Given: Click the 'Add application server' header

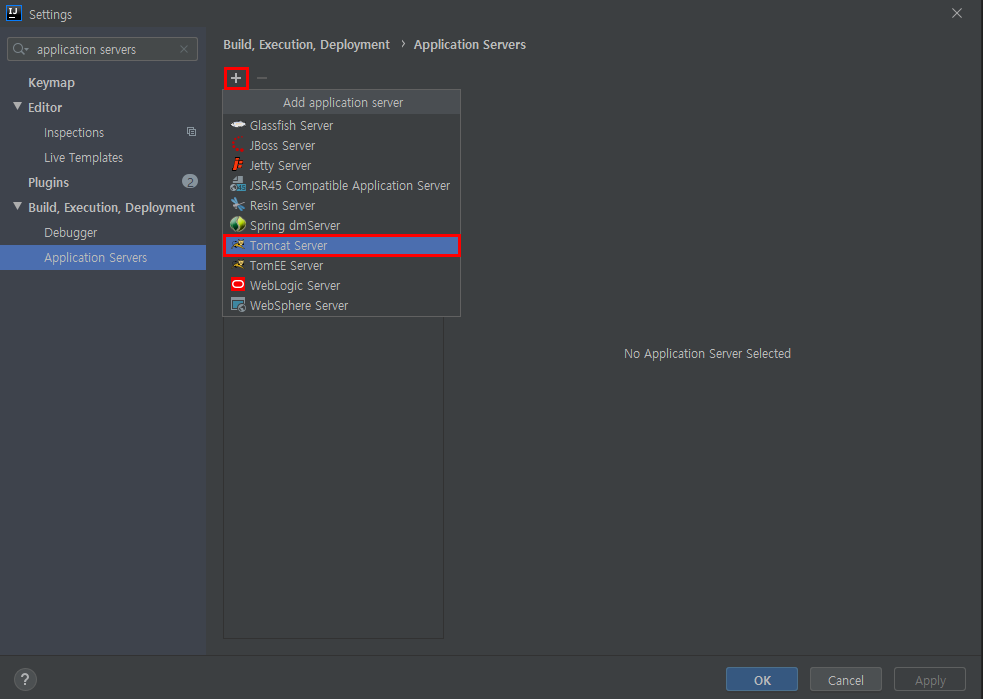Looking at the screenshot, I should click(342, 102).
